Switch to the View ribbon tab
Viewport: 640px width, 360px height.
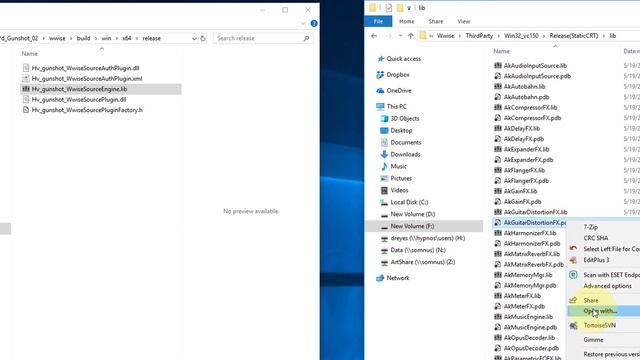(x=463, y=21)
